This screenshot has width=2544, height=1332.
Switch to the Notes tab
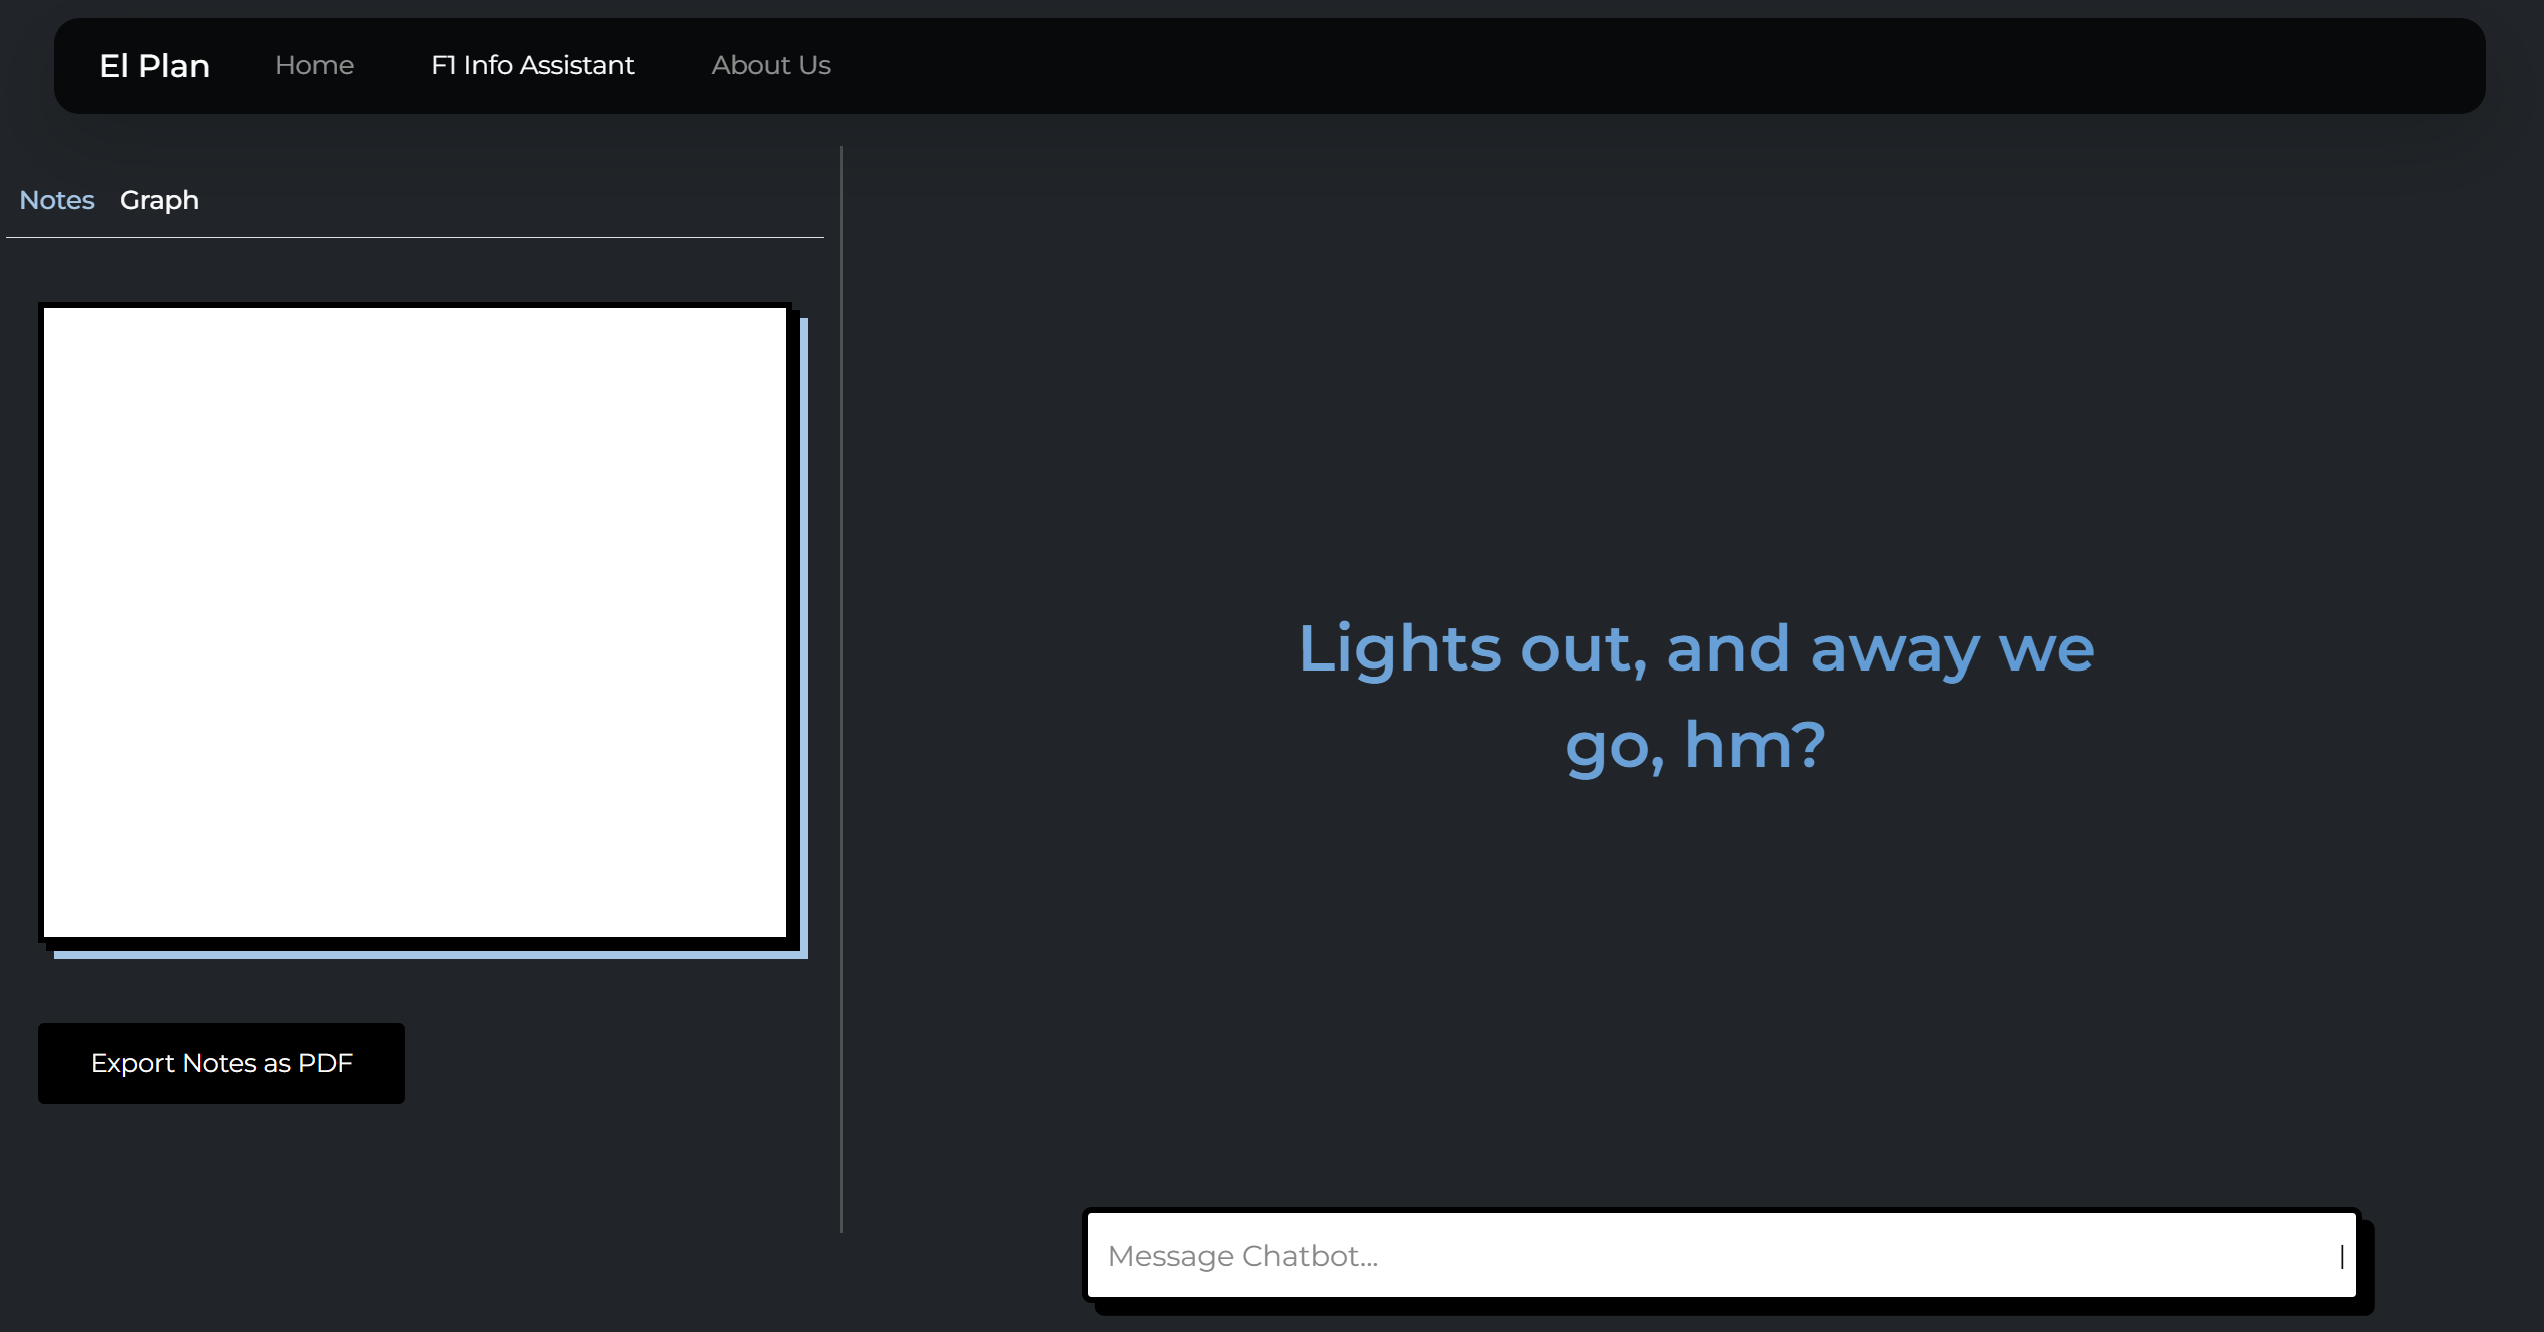click(x=57, y=200)
